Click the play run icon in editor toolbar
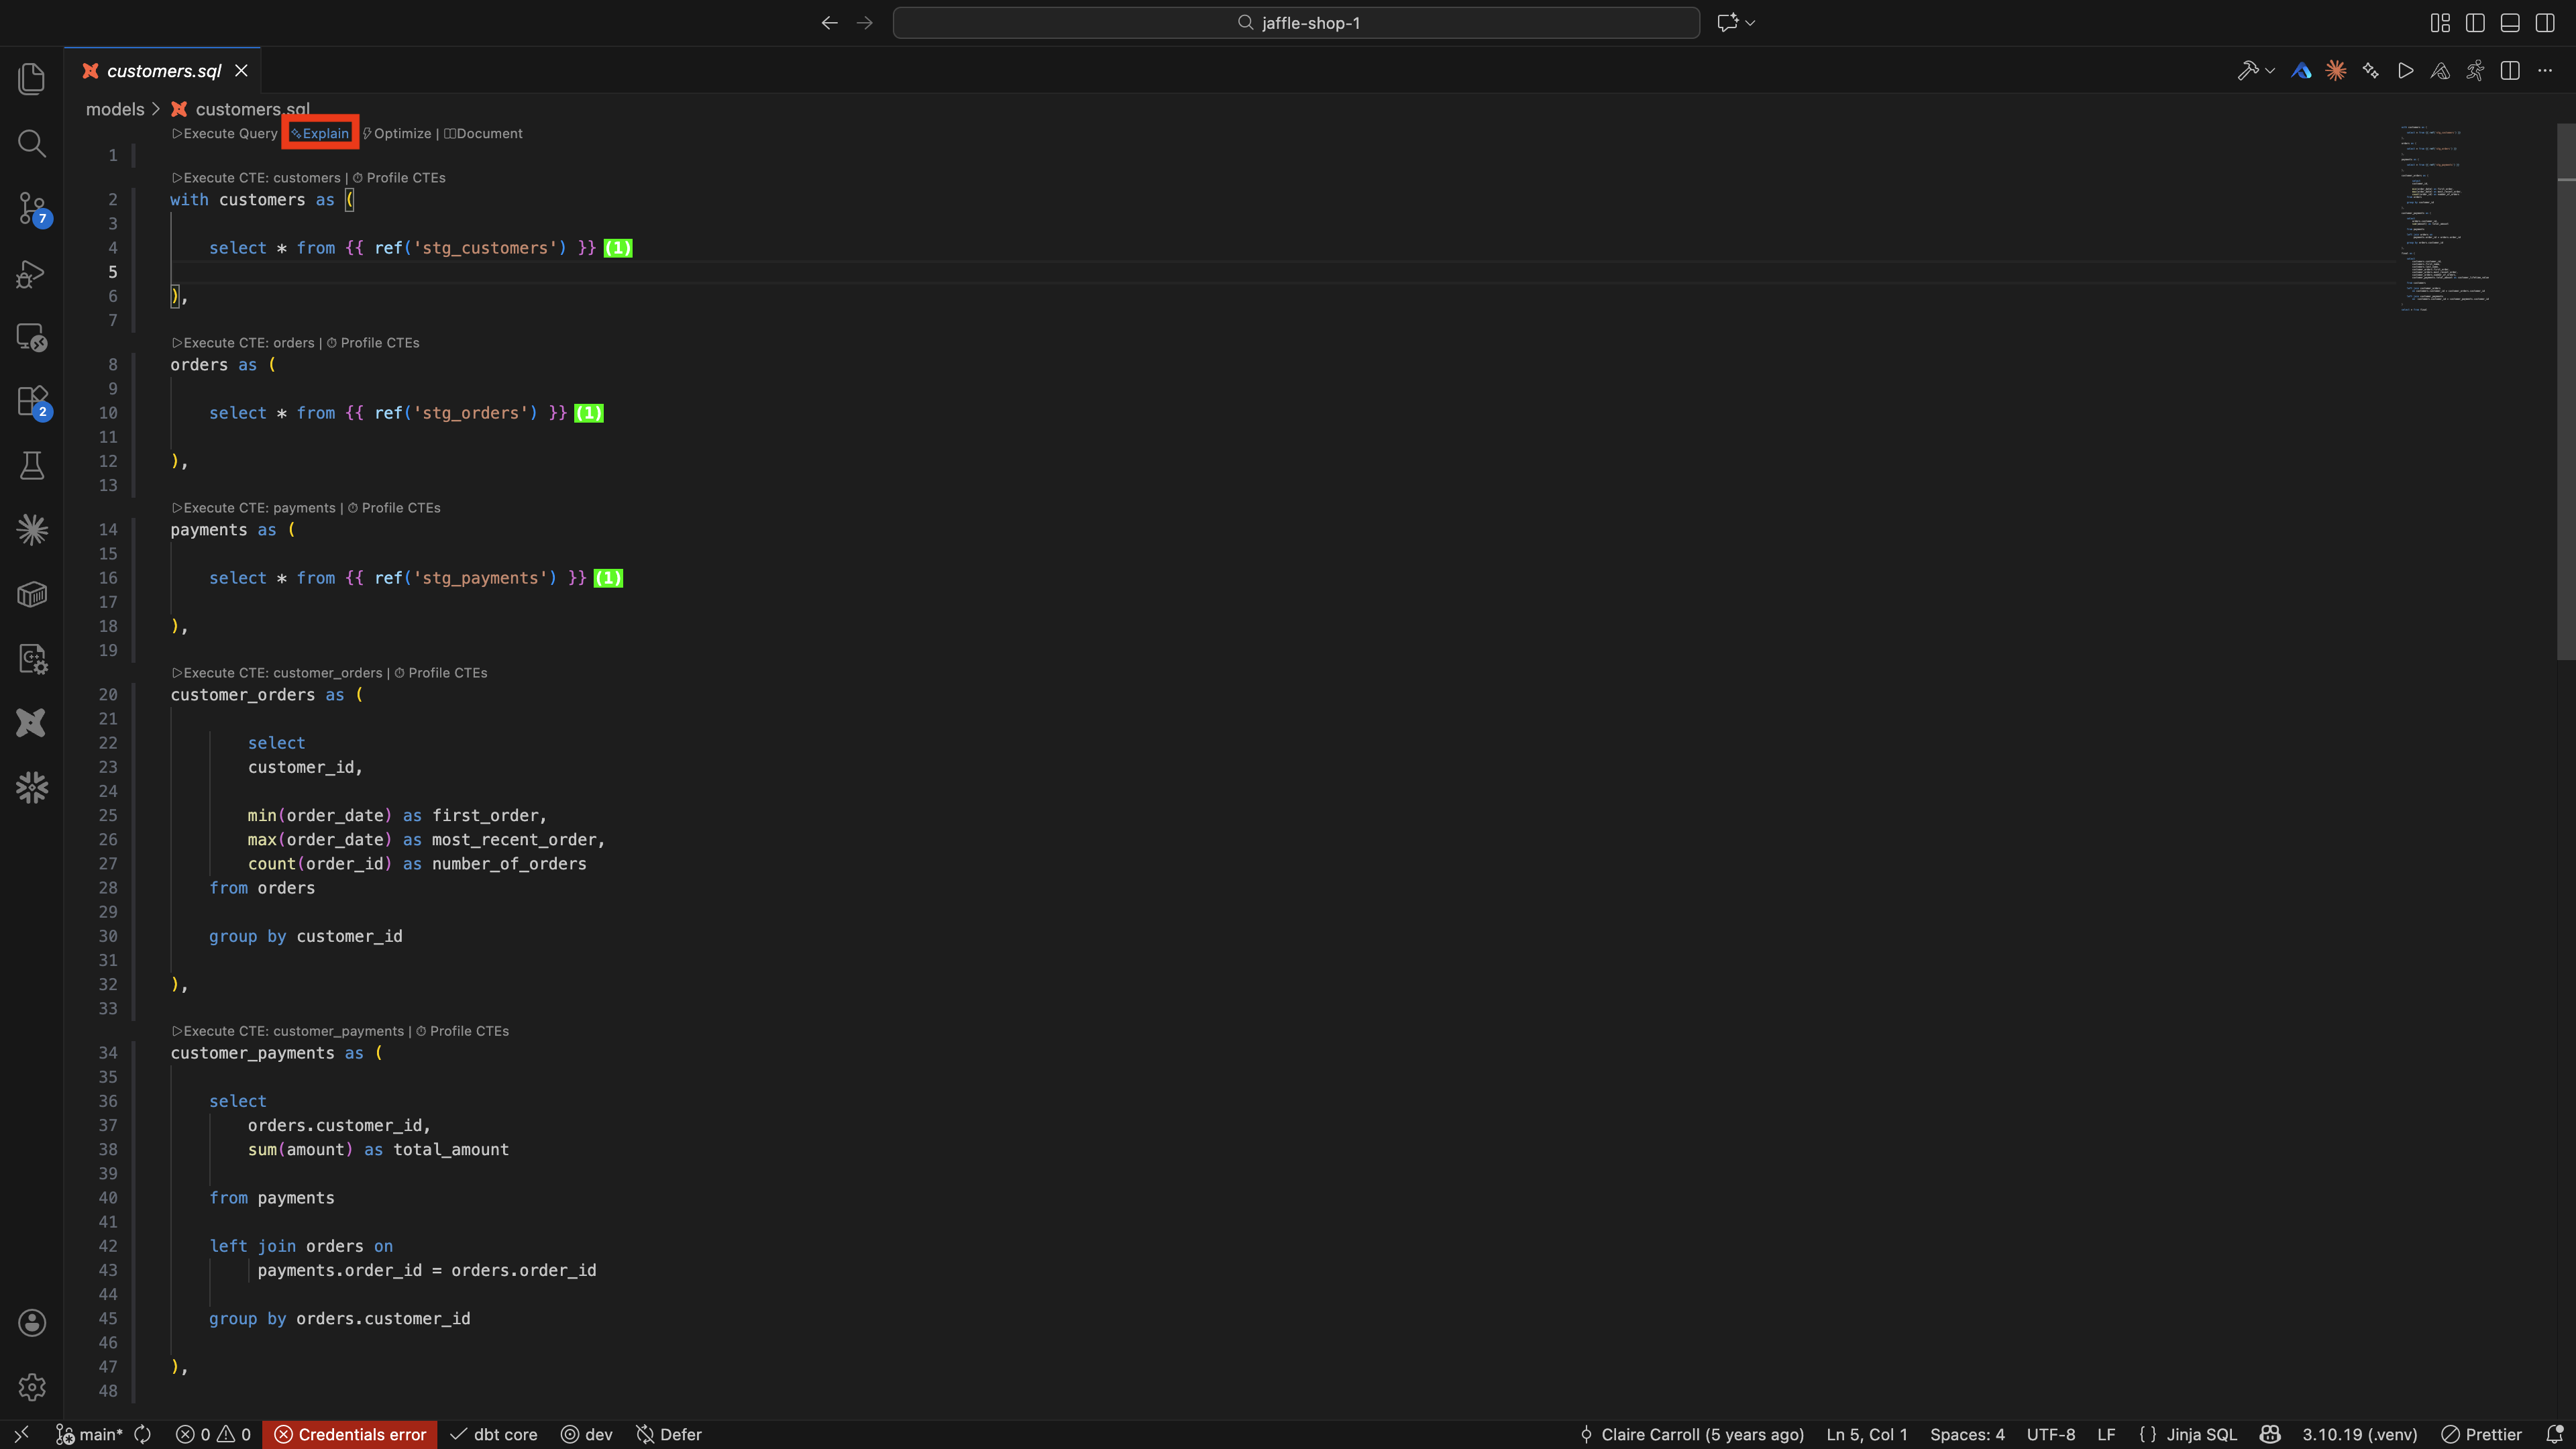Viewport: 2576px width, 1449px height. (x=2406, y=71)
